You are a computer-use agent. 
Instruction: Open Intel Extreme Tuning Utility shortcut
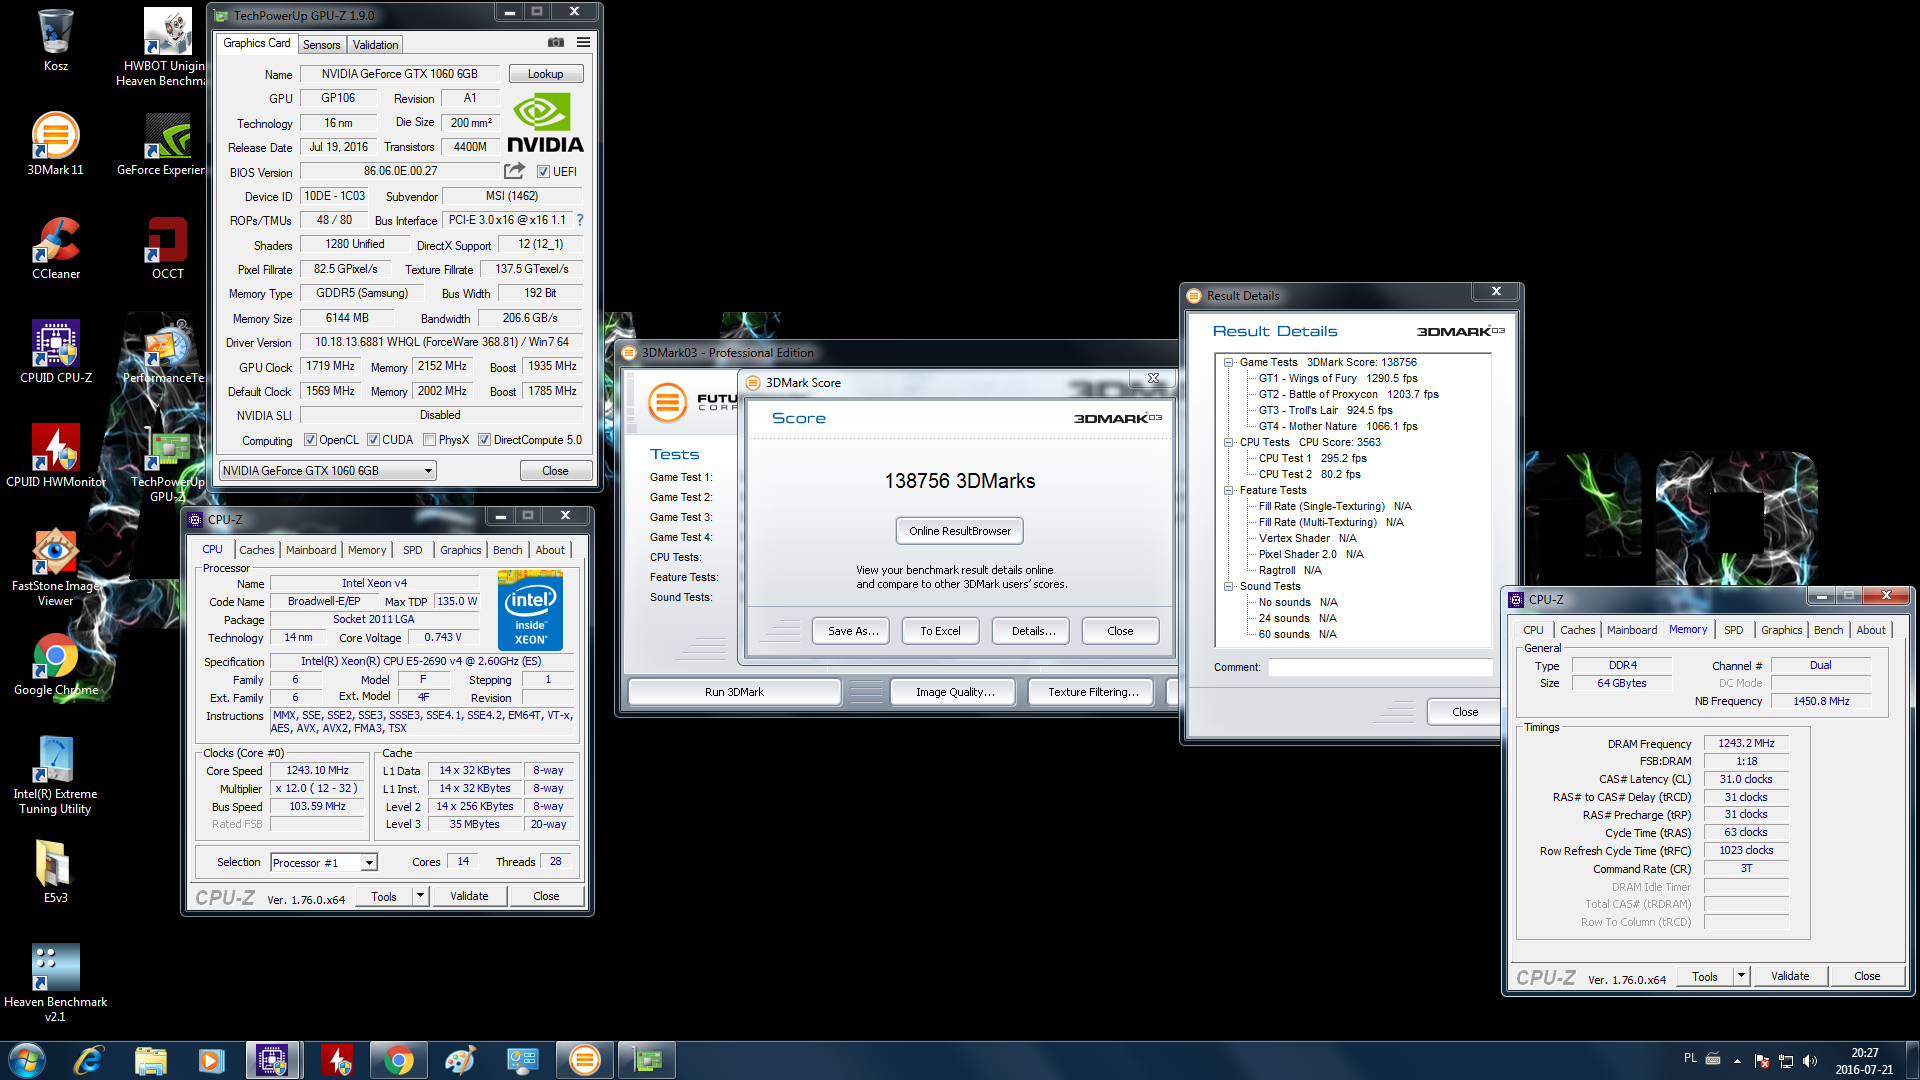click(x=56, y=774)
